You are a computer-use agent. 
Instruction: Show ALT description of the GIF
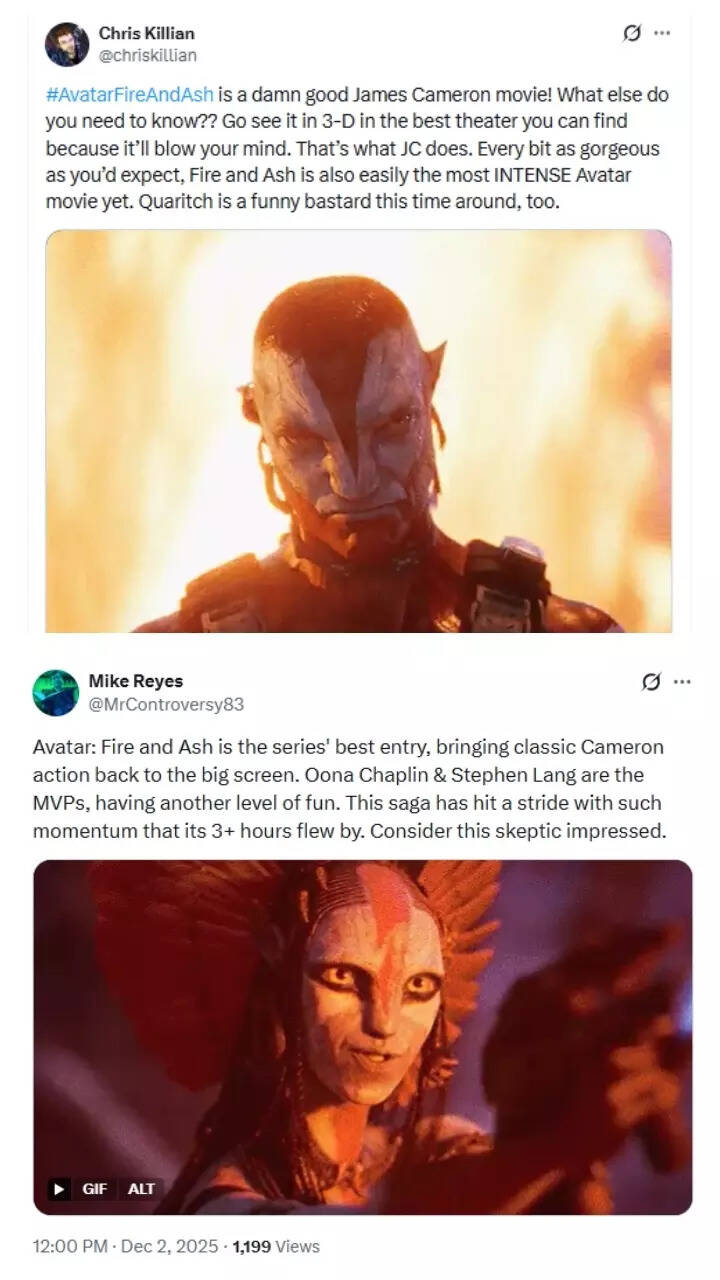coord(142,1189)
